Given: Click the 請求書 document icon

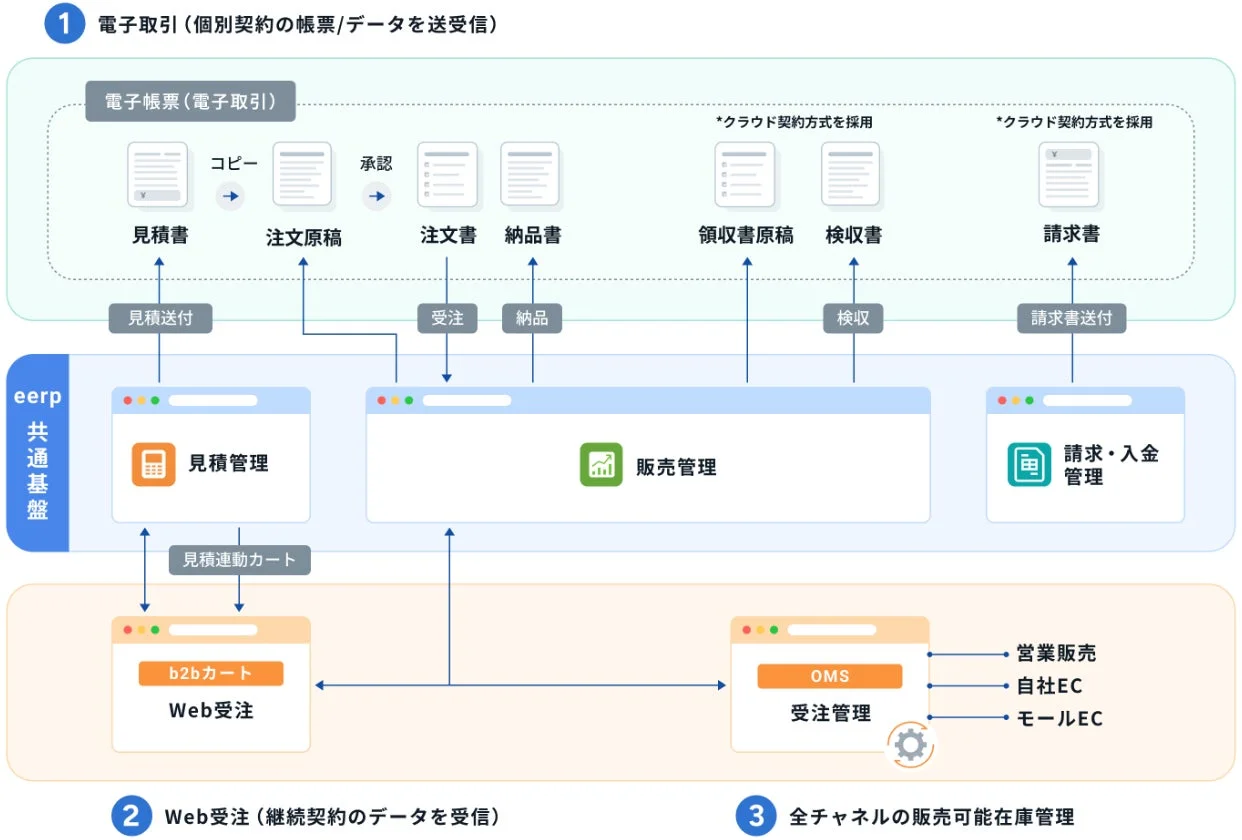Looking at the screenshot, I should [1070, 175].
